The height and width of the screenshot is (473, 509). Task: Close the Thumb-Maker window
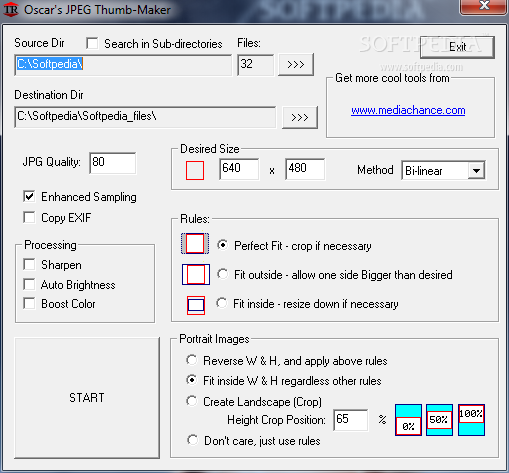484,6
